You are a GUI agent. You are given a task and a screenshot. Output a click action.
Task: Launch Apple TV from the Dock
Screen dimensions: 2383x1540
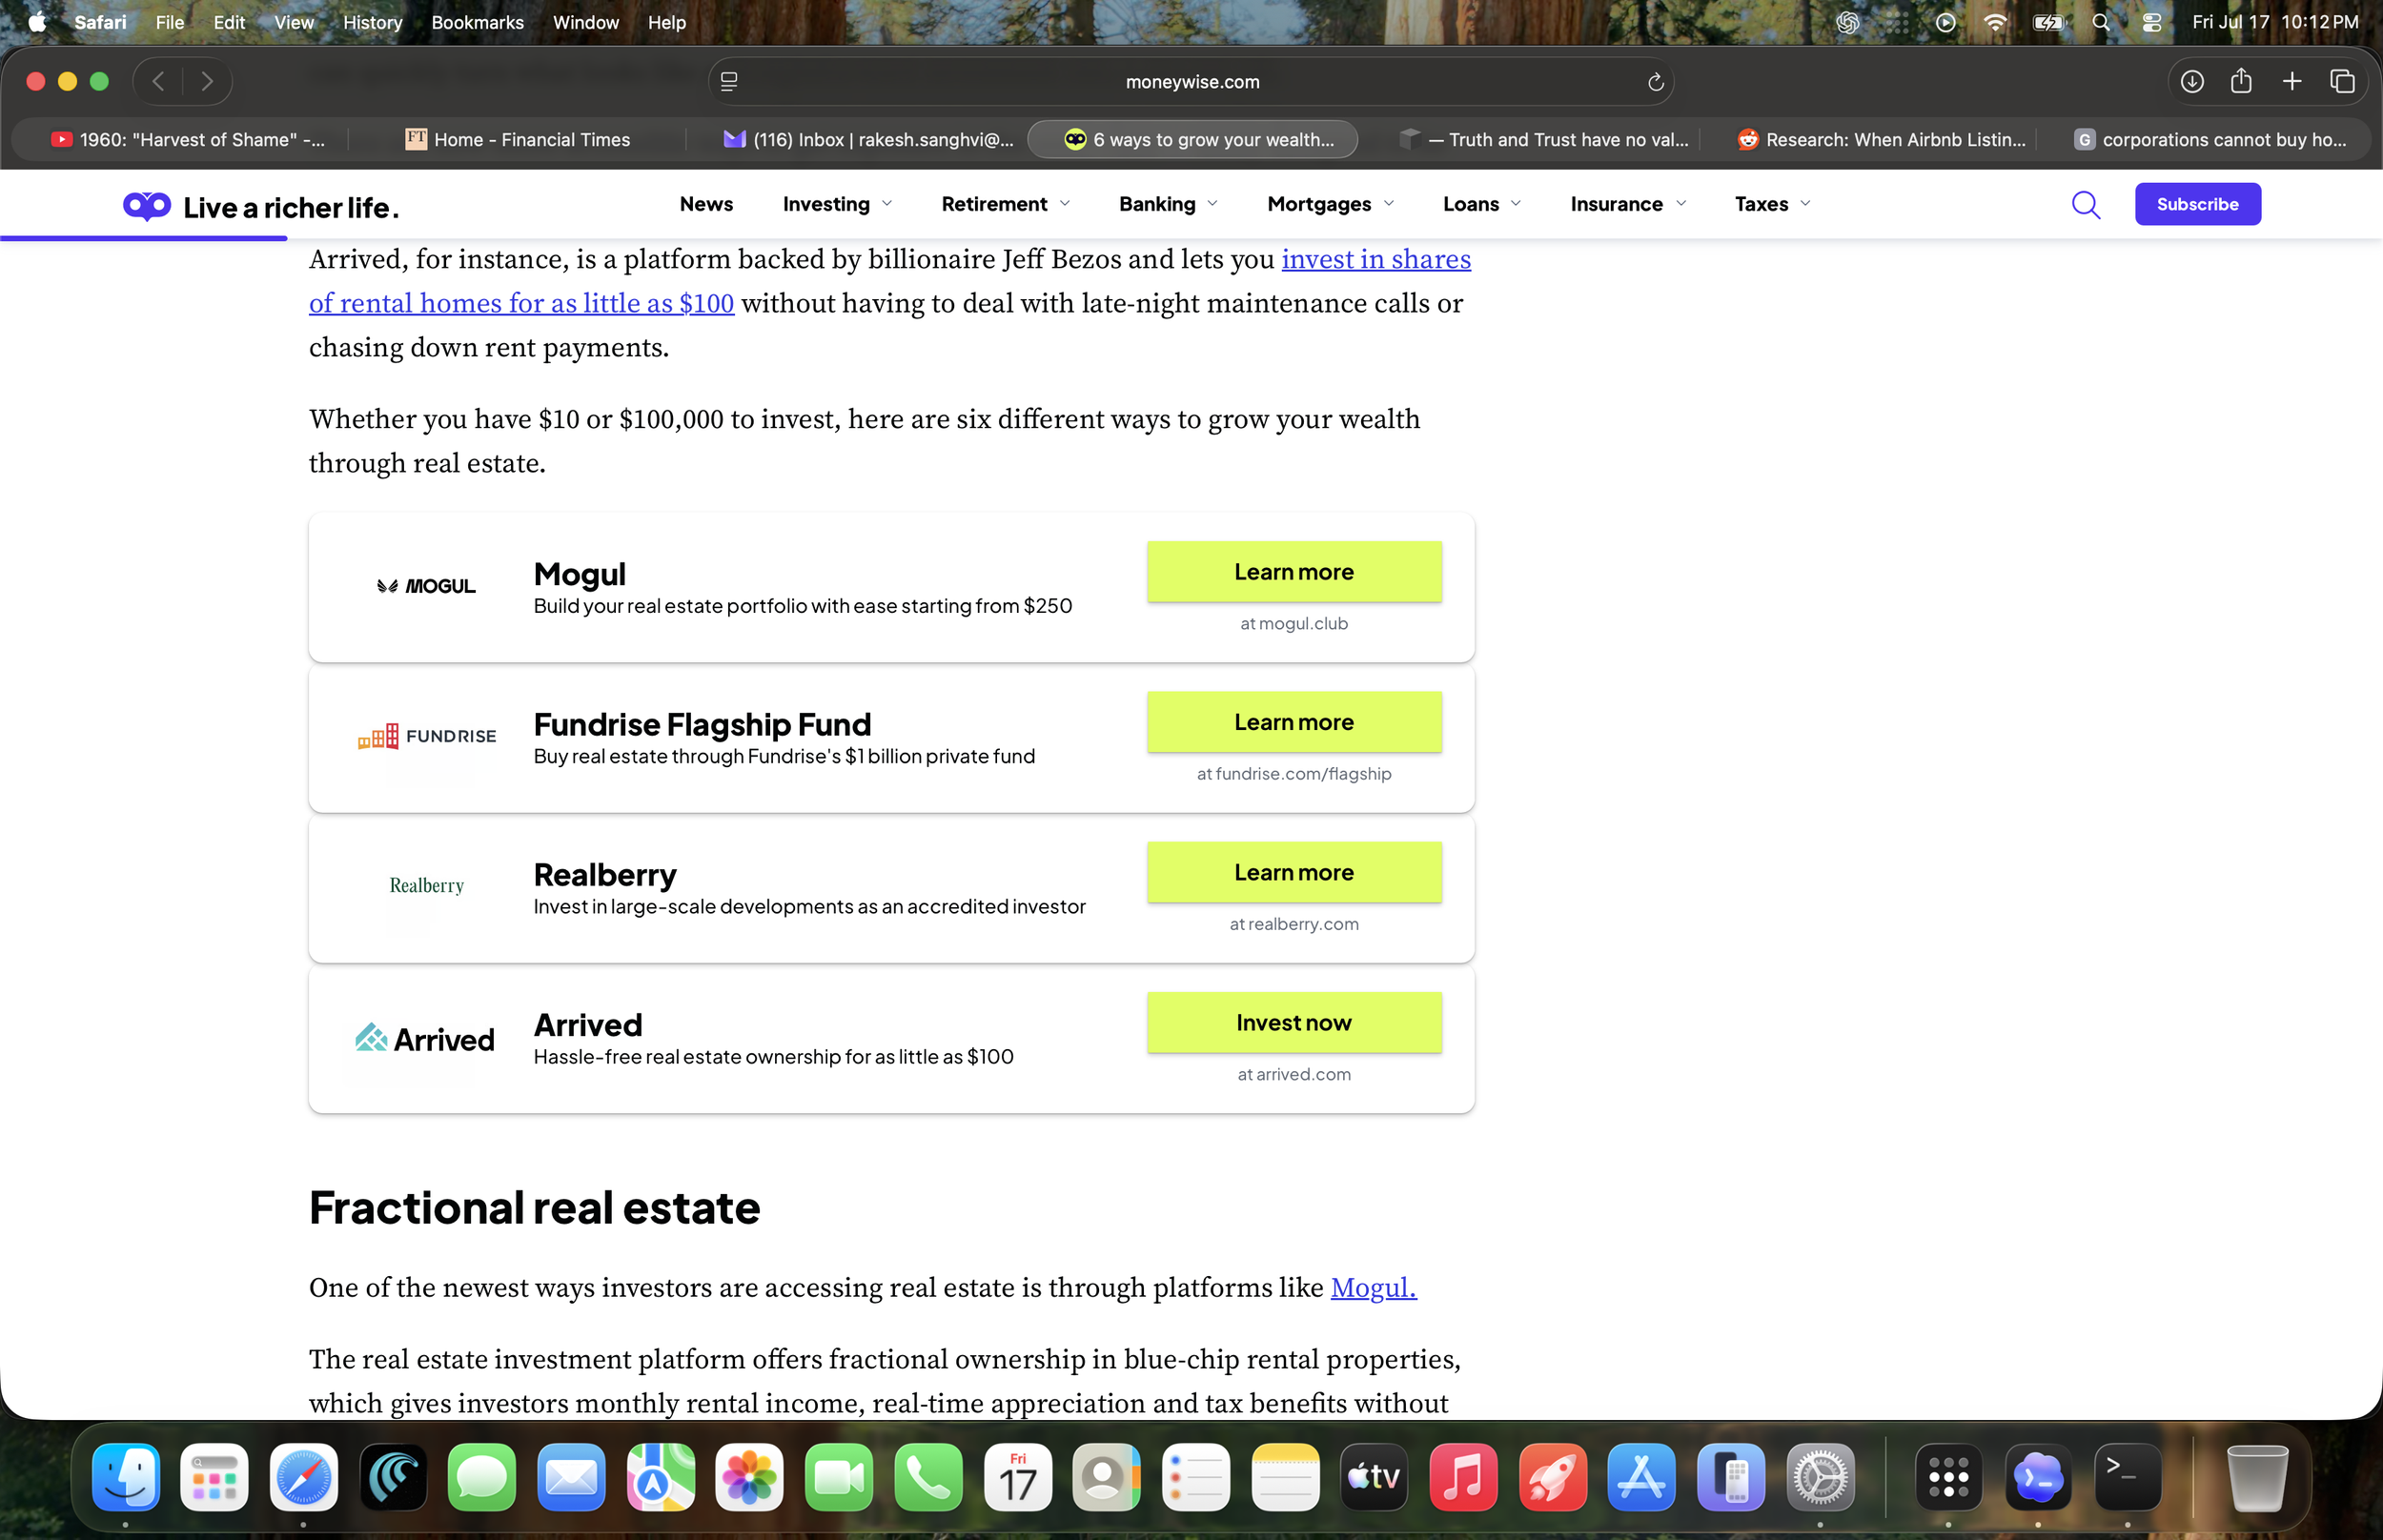(x=1374, y=1476)
